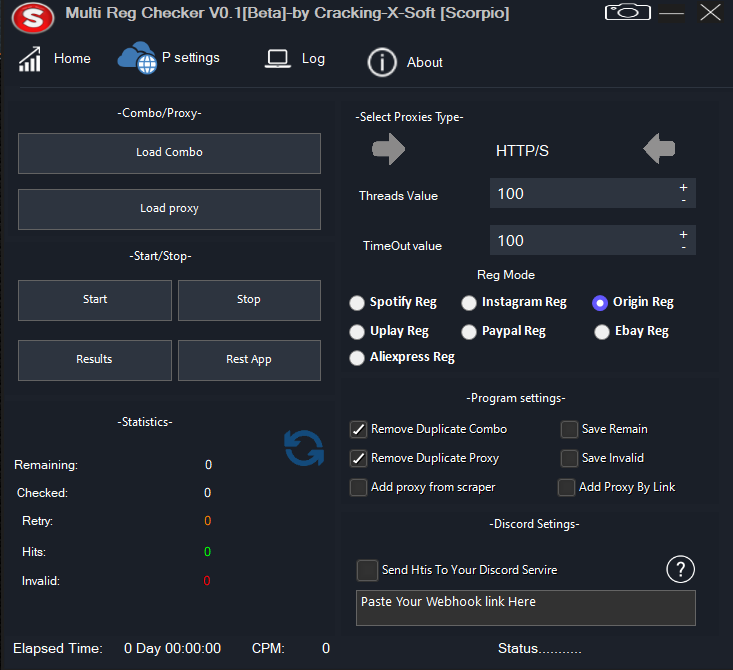Click the red S application logo
Viewport: 733px width, 670px height.
pos(33,18)
